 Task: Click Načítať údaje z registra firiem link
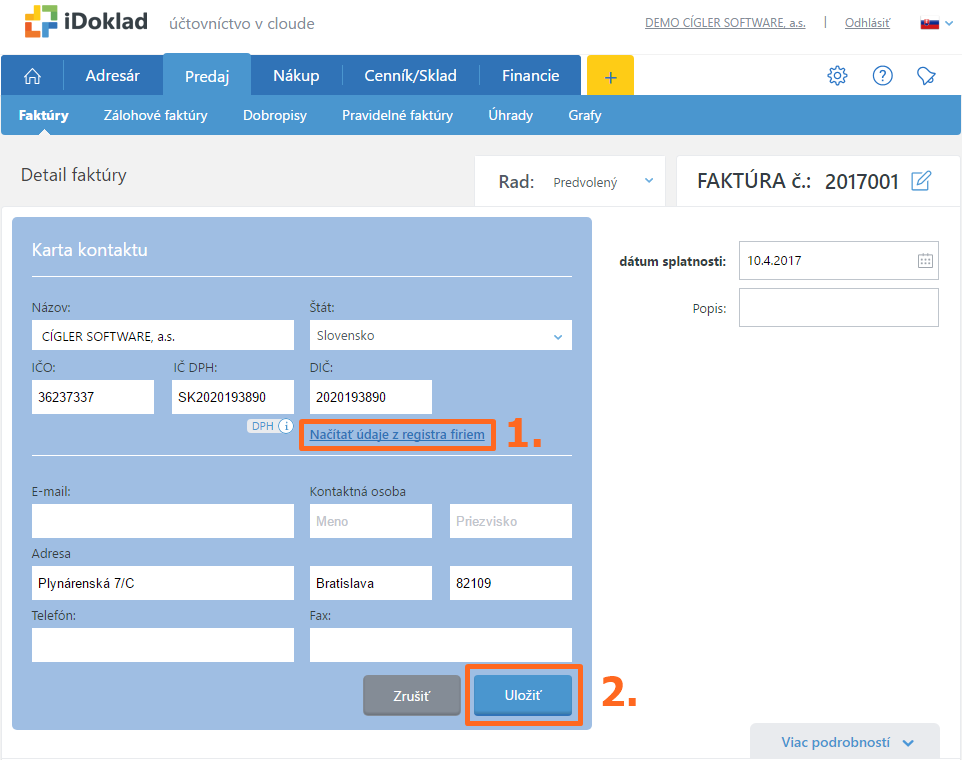click(x=397, y=435)
